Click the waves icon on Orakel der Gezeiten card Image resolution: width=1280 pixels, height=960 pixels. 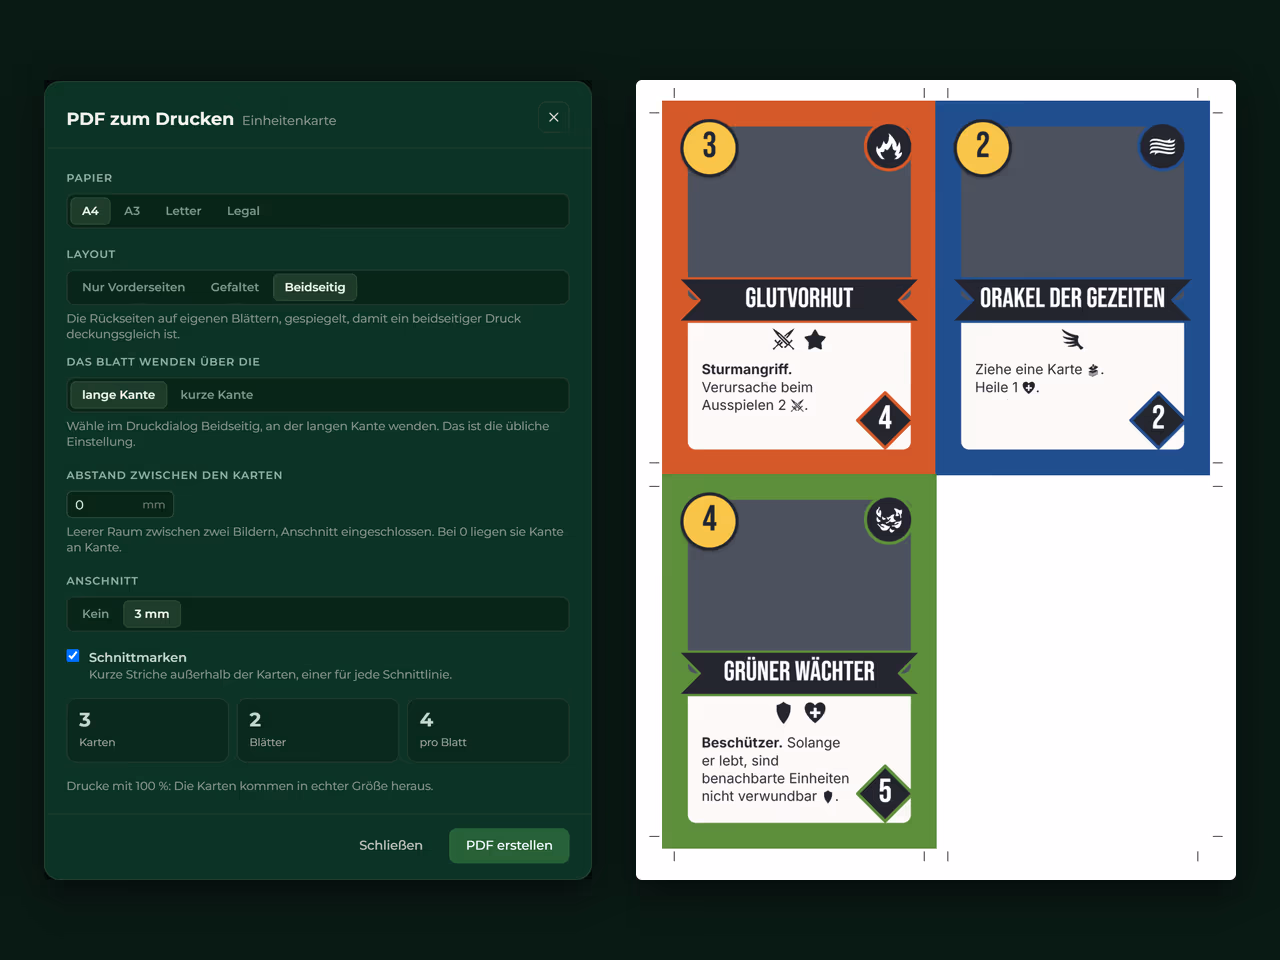(x=1162, y=147)
